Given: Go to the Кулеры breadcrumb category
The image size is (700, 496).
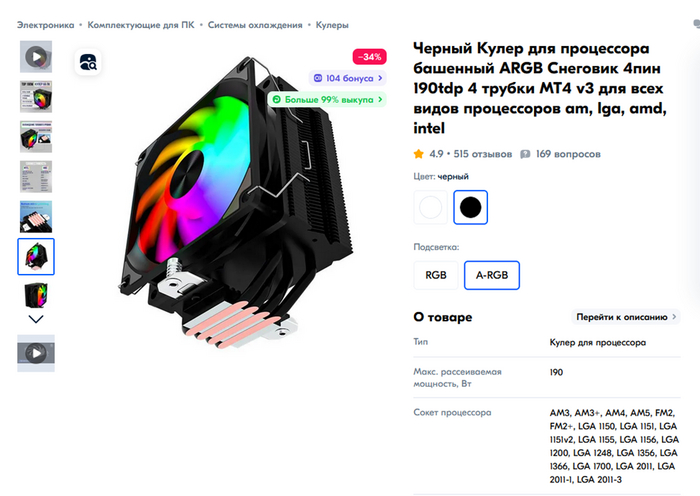Looking at the screenshot, I should [x=332, y=25].
